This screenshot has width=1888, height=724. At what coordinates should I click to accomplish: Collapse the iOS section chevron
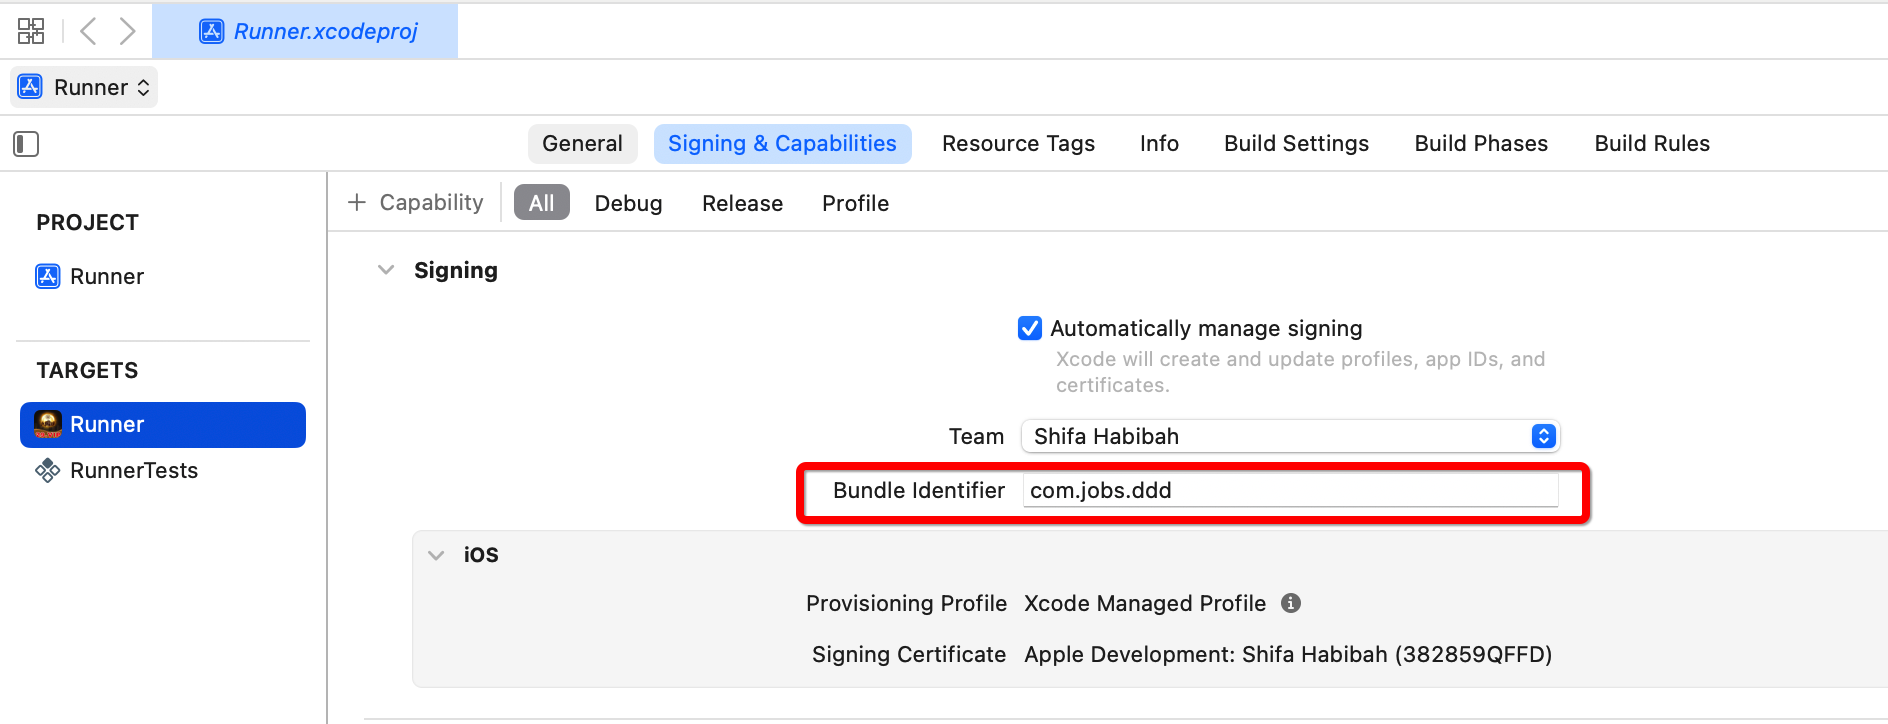pyautogui.click(x=436, y=555)
